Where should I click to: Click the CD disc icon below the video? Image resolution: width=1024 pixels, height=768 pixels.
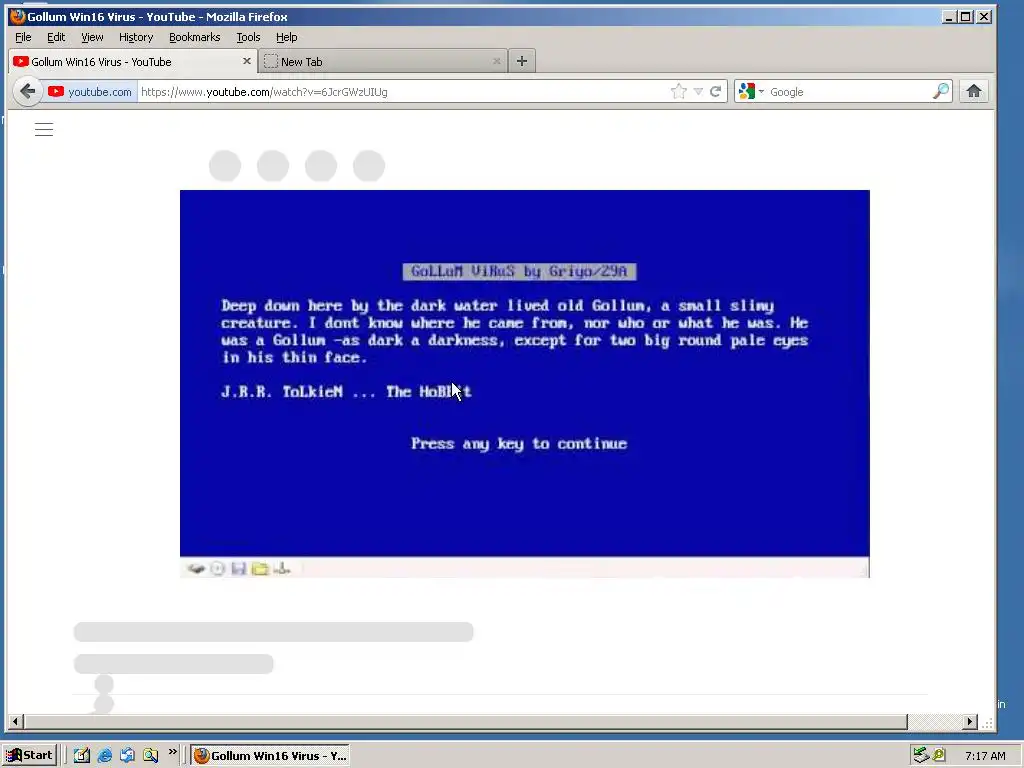pyautogui.click(x=217, y=569)
